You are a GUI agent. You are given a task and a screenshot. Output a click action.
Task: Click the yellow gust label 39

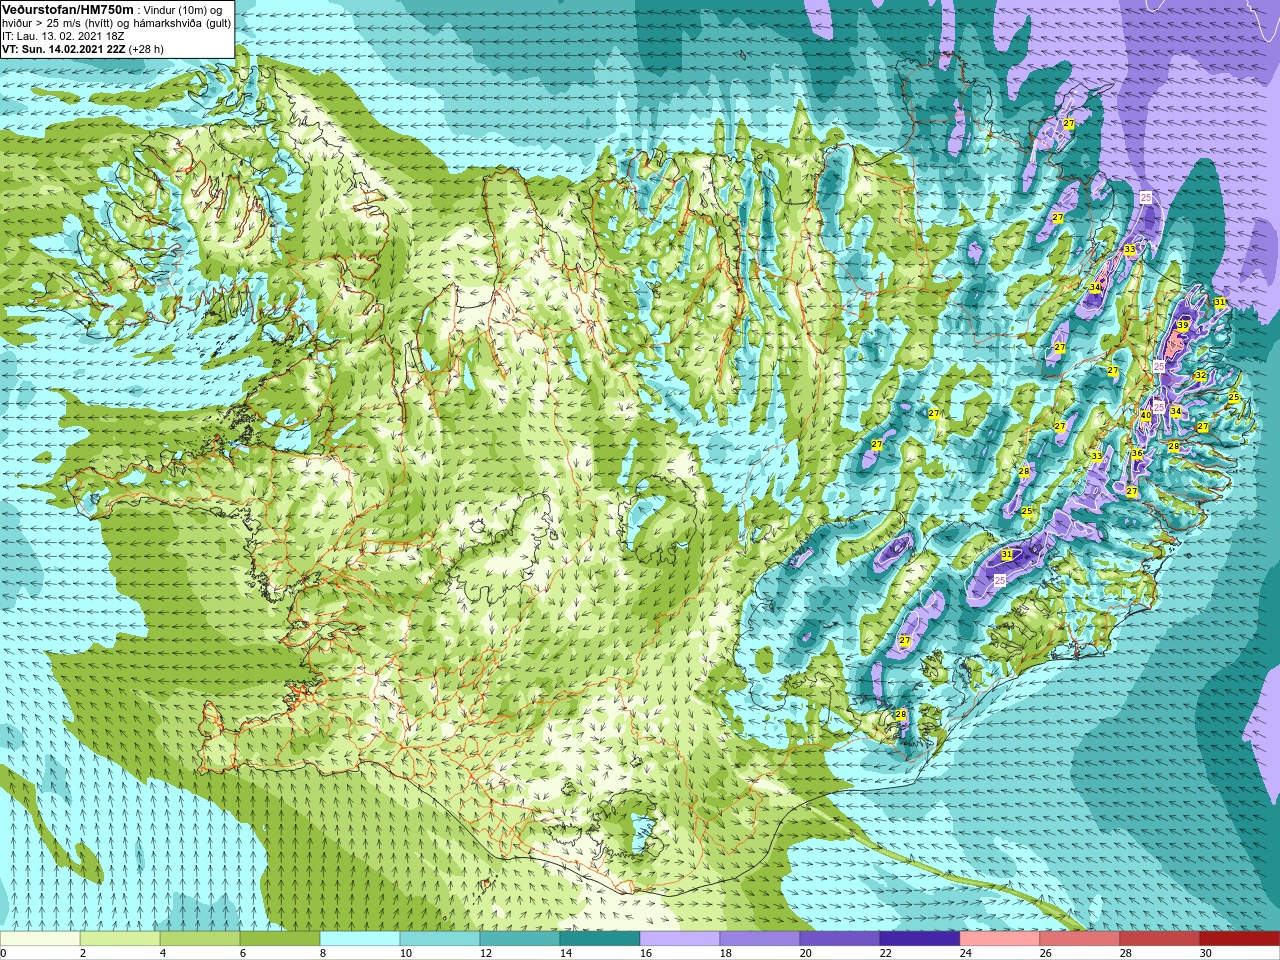1182,326
